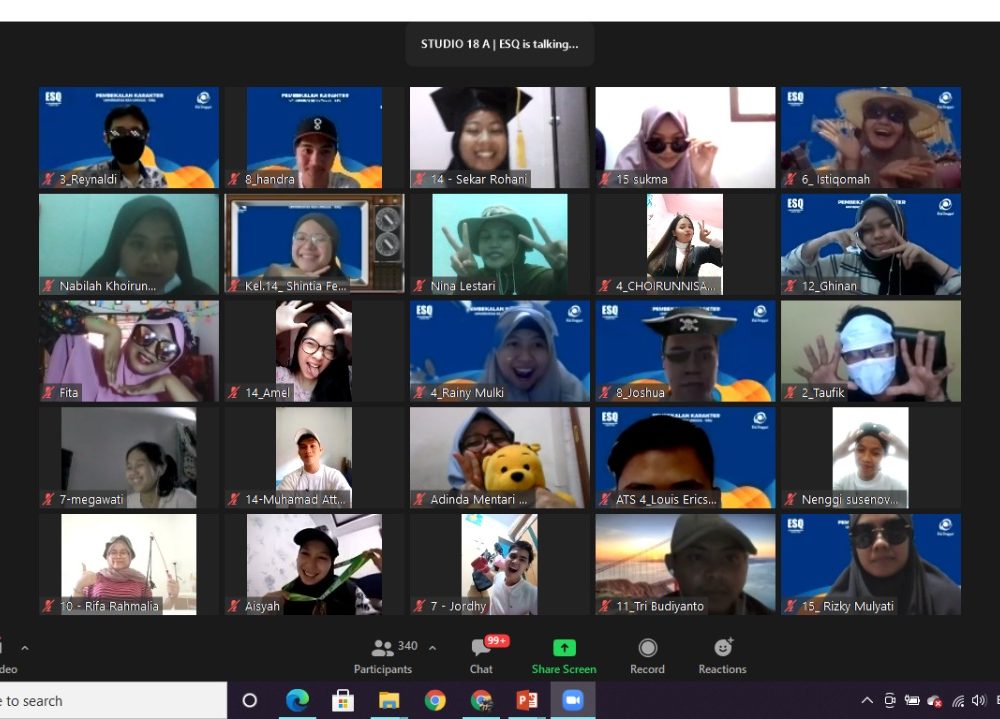
Task: Click the Adinda Mentari video tile
Action: coord(499,457)
